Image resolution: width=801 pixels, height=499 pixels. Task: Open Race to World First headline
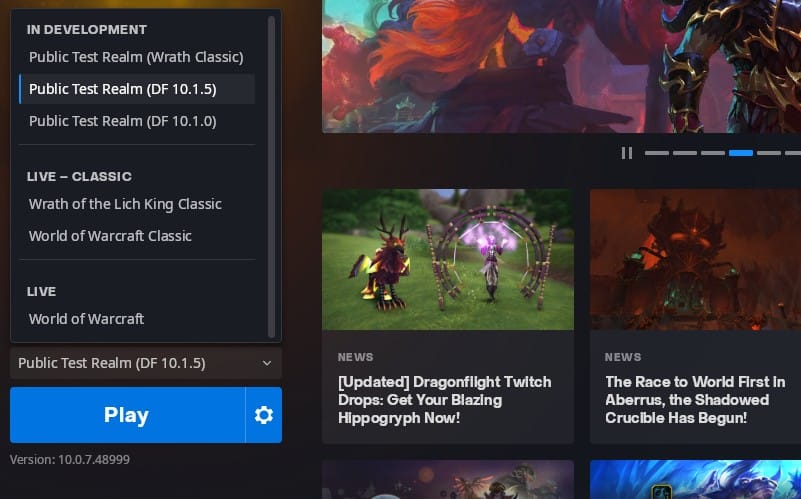click(695, 400)
